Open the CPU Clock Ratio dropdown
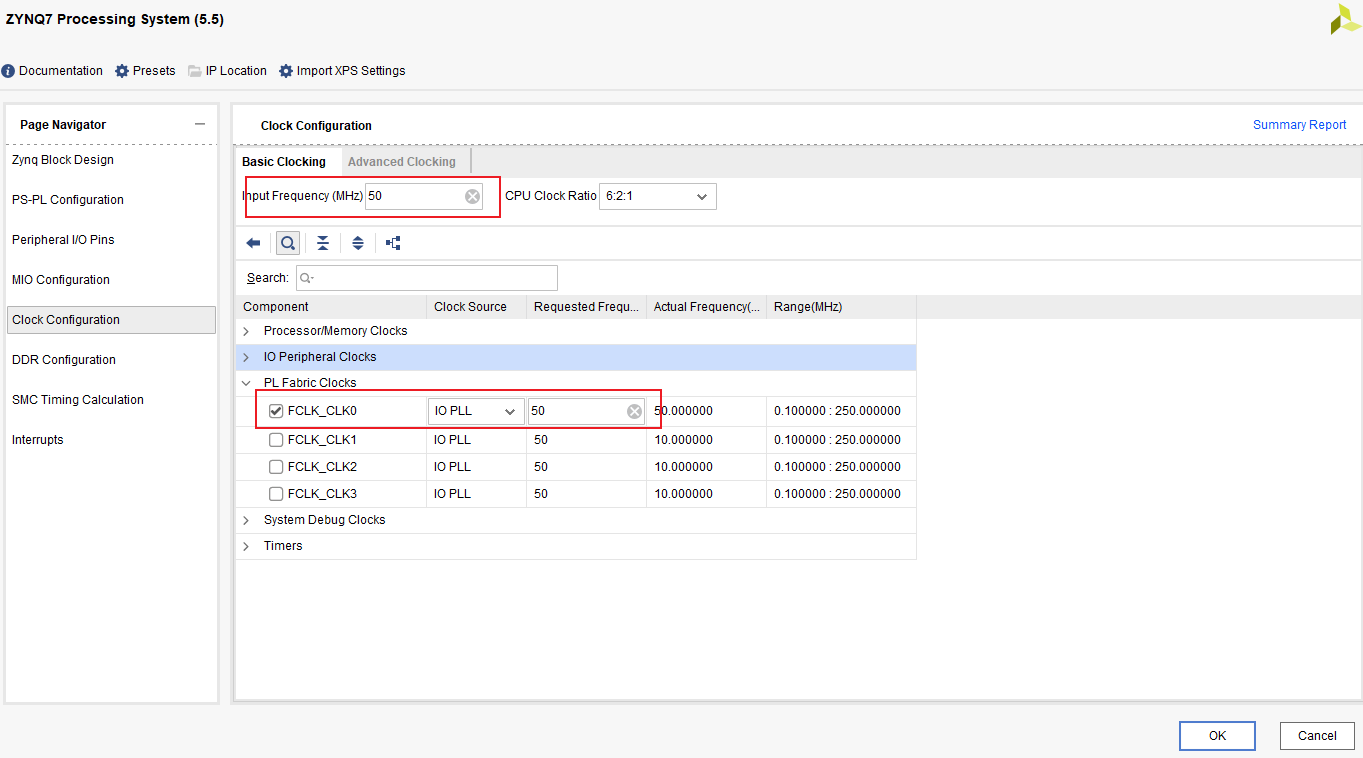The width and height of the screenshot is (1363, 758). (x=658, y=196)
